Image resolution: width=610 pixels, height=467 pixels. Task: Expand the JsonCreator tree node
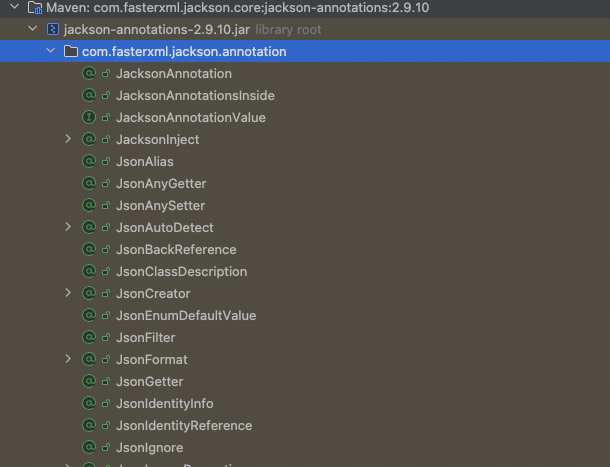(x=68, y=294)
